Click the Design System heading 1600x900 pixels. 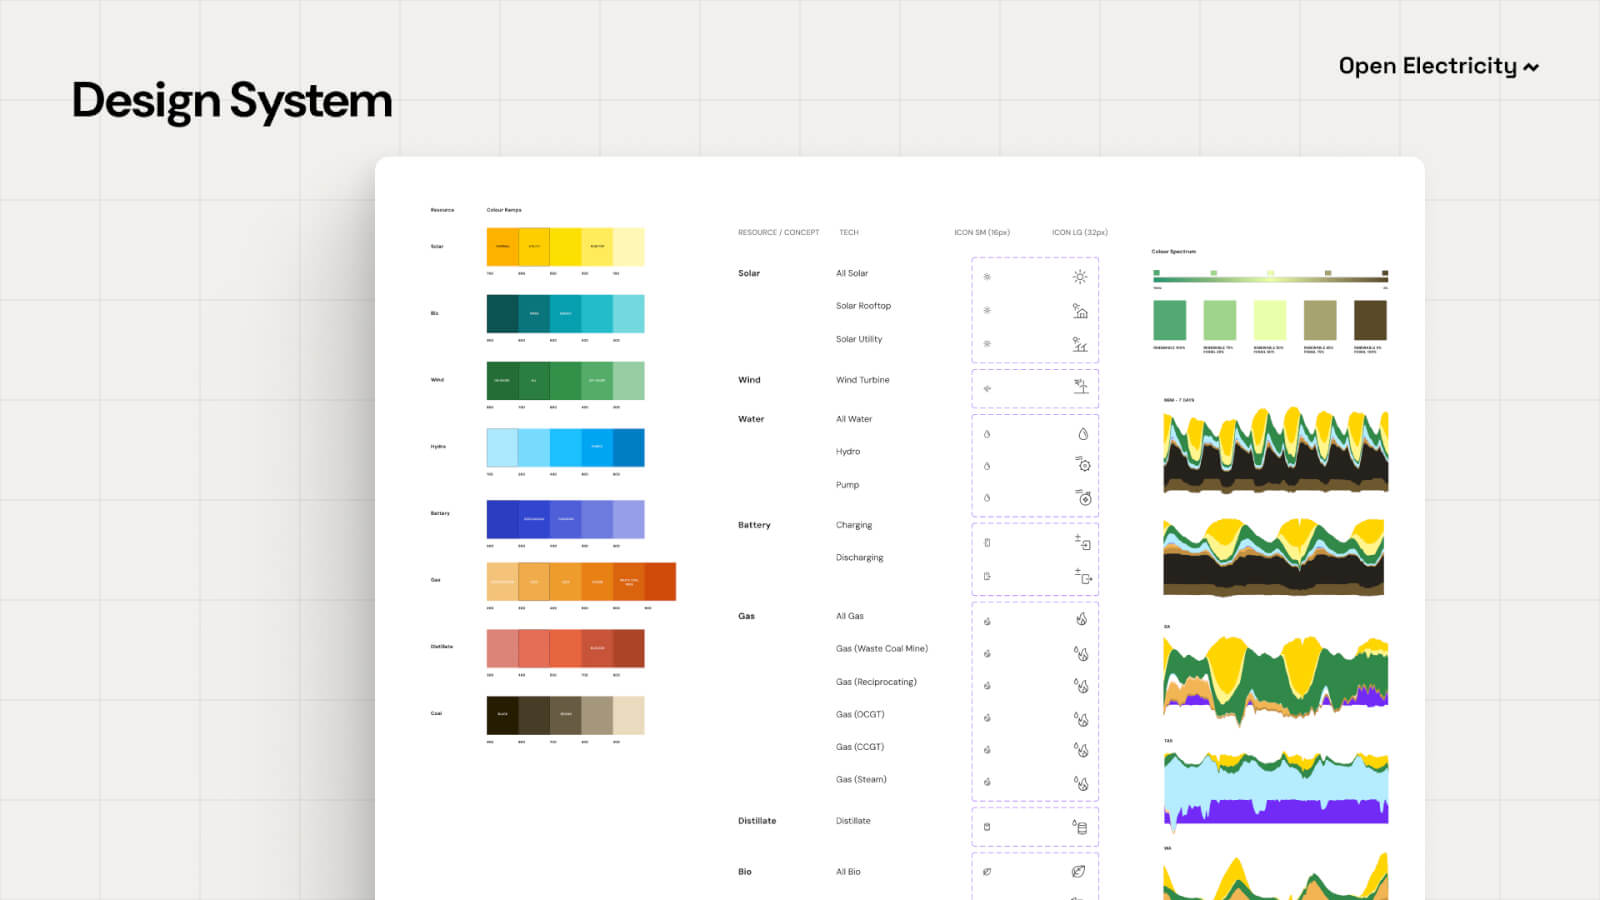(232, 101)
